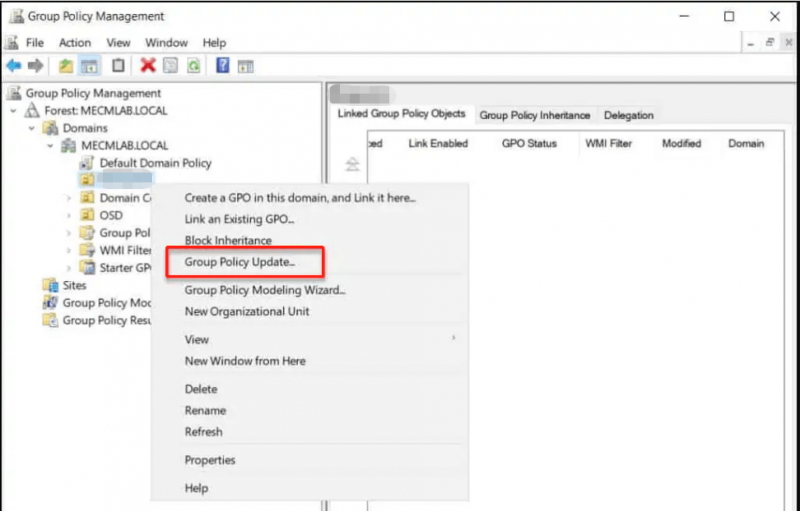Image resolution: width=800 pixels, height=511 pixels.
Task: Choose Group Policy Update from context menu
Action: coord(240,262)
